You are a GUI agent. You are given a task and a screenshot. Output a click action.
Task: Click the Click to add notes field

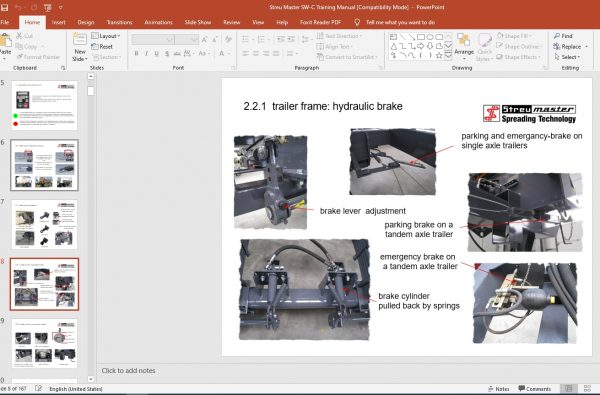128,371
